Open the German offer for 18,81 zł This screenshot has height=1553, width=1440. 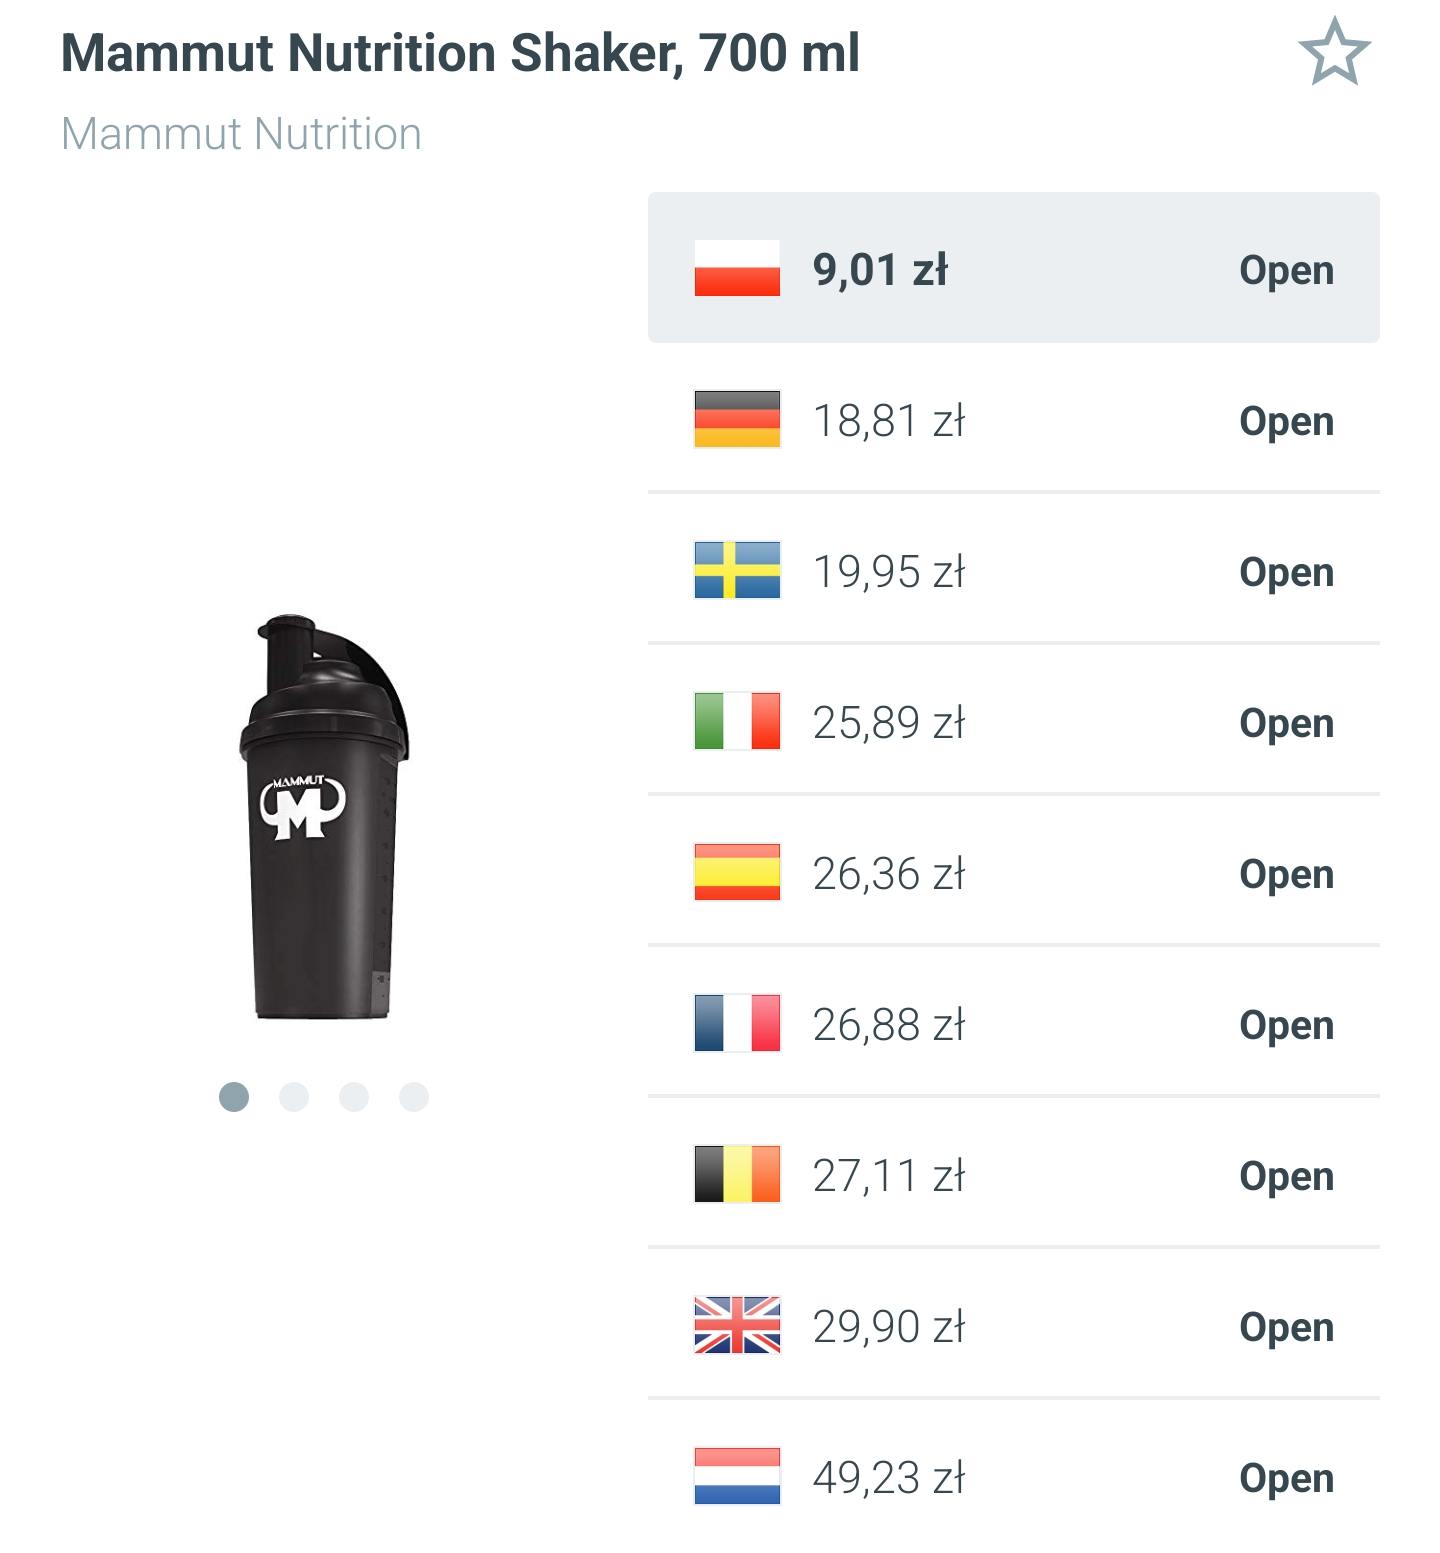[x=1285, y=421]
